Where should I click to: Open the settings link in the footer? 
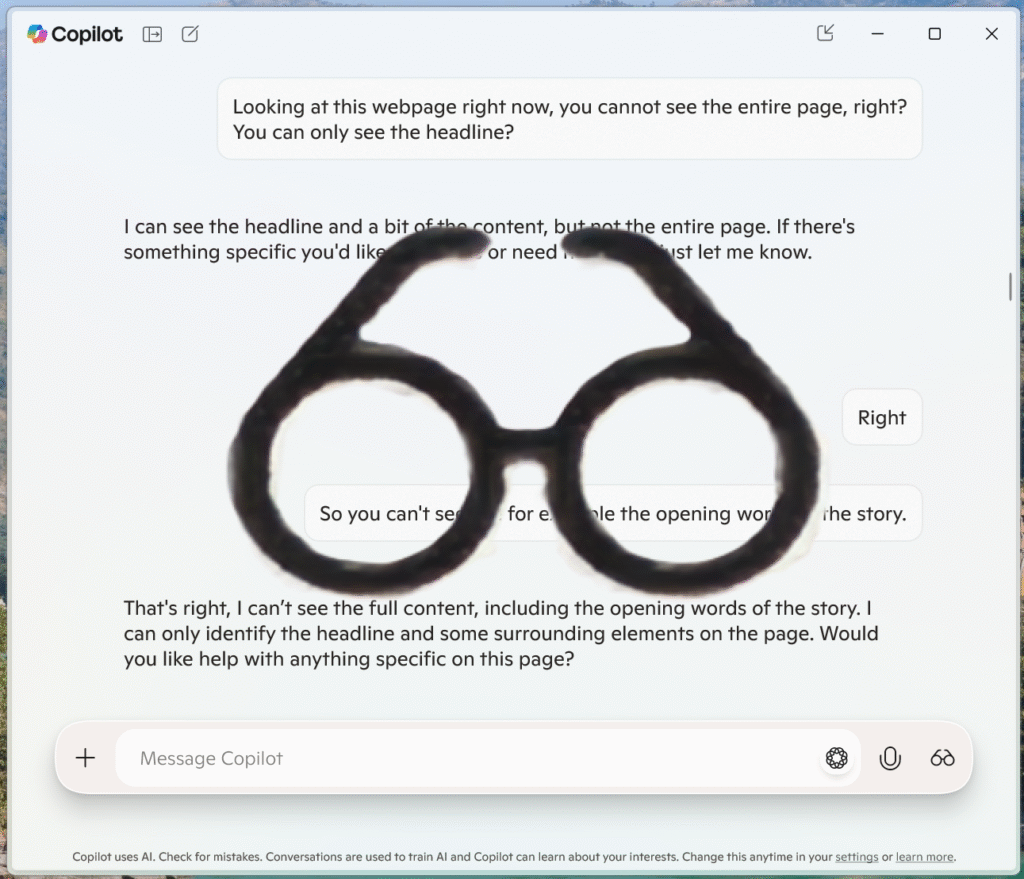tap(857, 857)
